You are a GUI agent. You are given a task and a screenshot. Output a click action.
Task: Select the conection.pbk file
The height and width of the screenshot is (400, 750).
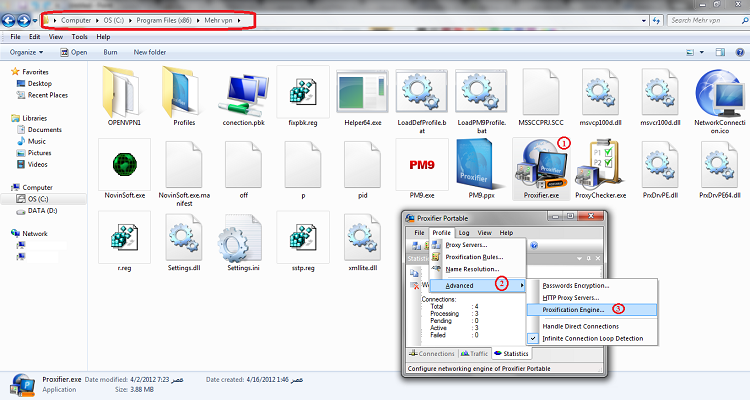coord(243,97)
